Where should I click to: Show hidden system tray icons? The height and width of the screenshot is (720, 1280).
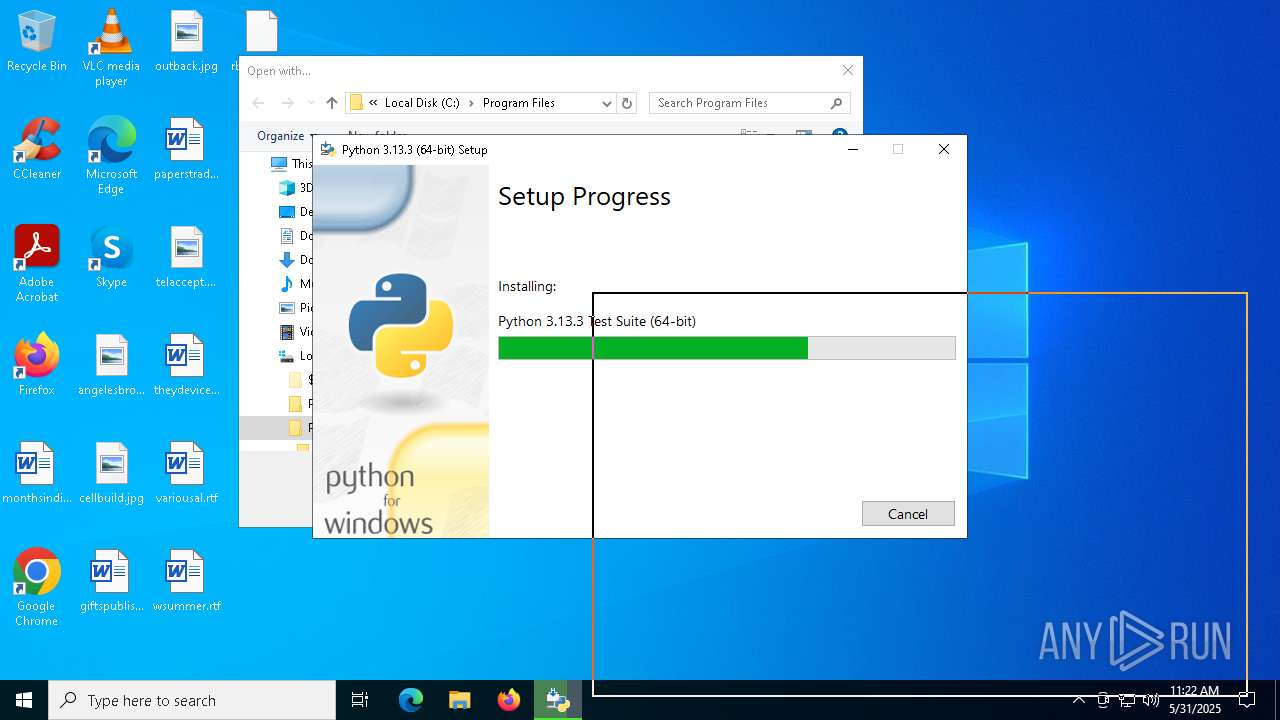pos(1079,700)
